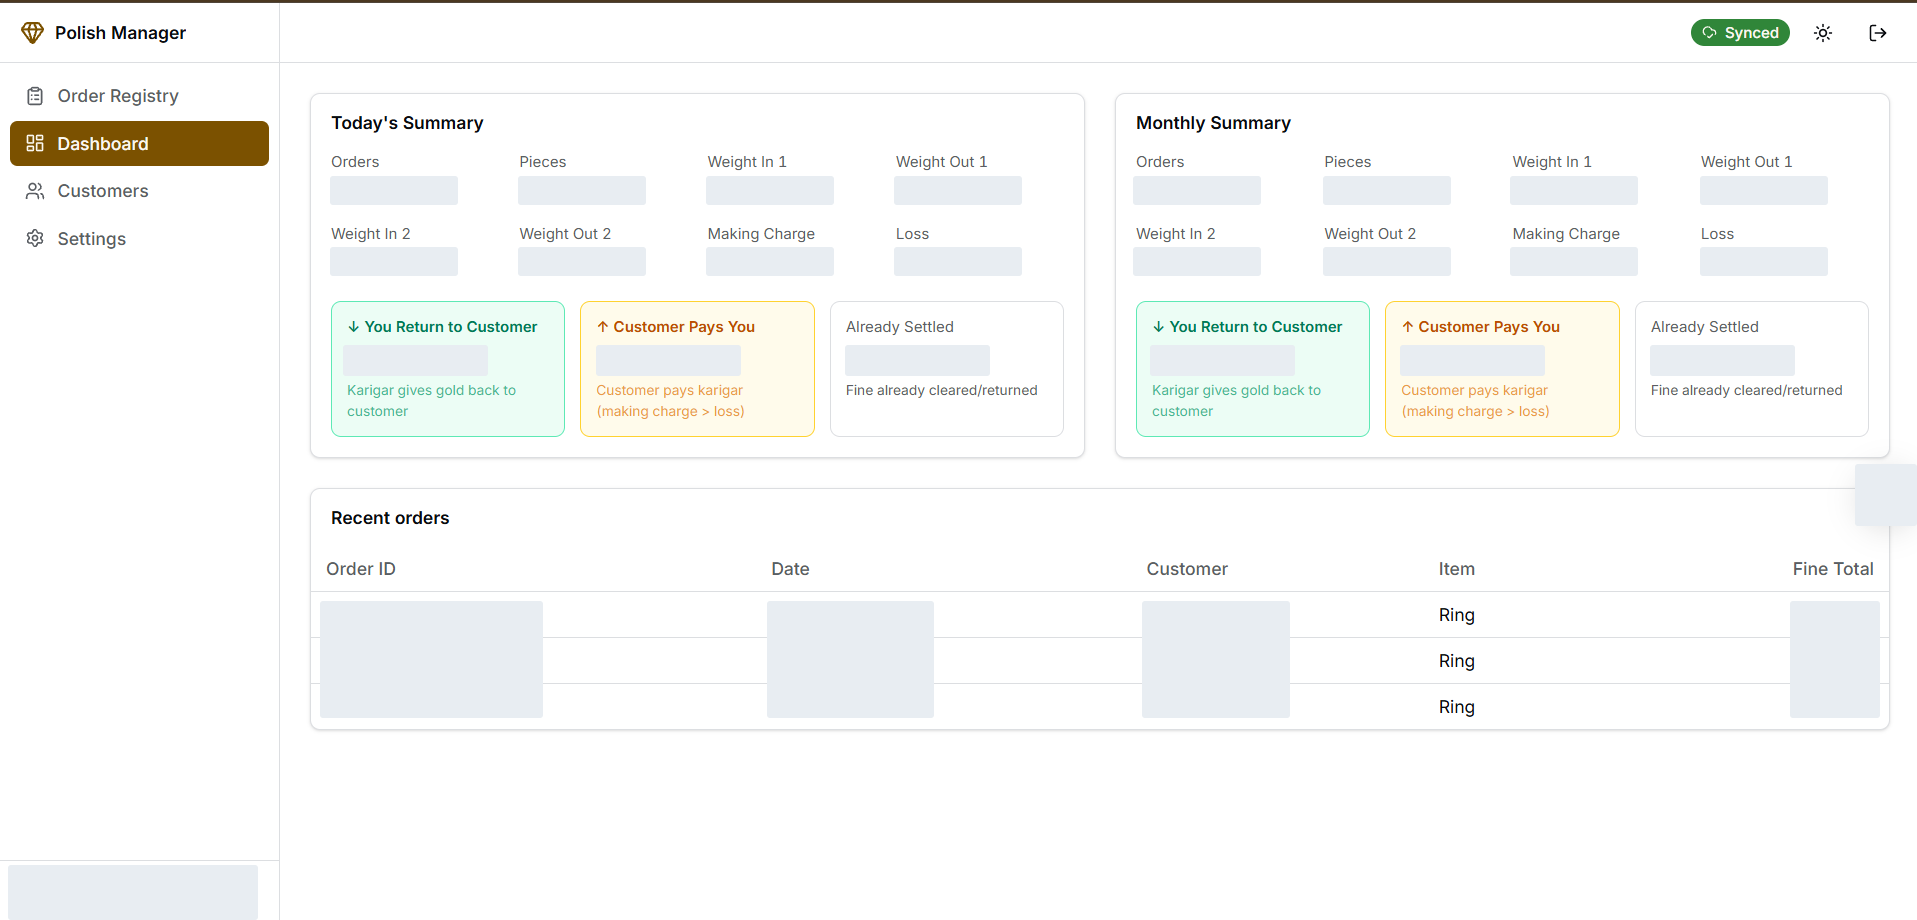Click up arrow icon in Today's Pays You card
This screenshot has height=920, width=1917.
[603, 327]
